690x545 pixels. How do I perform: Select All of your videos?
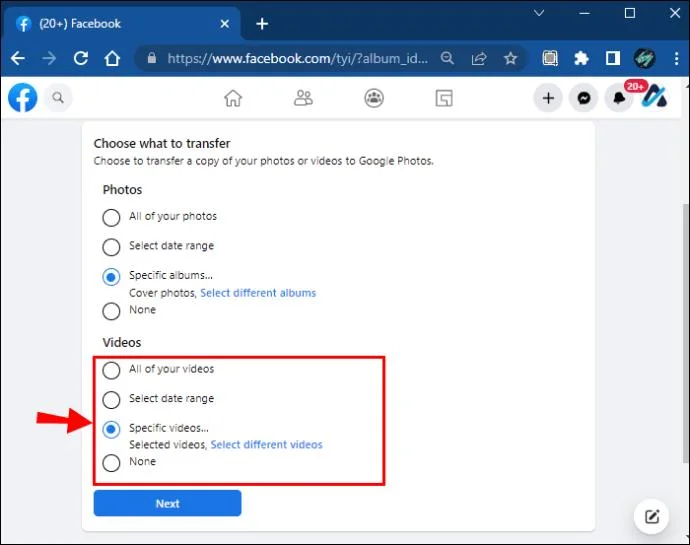pyautogui.click(x=111, y=370)
